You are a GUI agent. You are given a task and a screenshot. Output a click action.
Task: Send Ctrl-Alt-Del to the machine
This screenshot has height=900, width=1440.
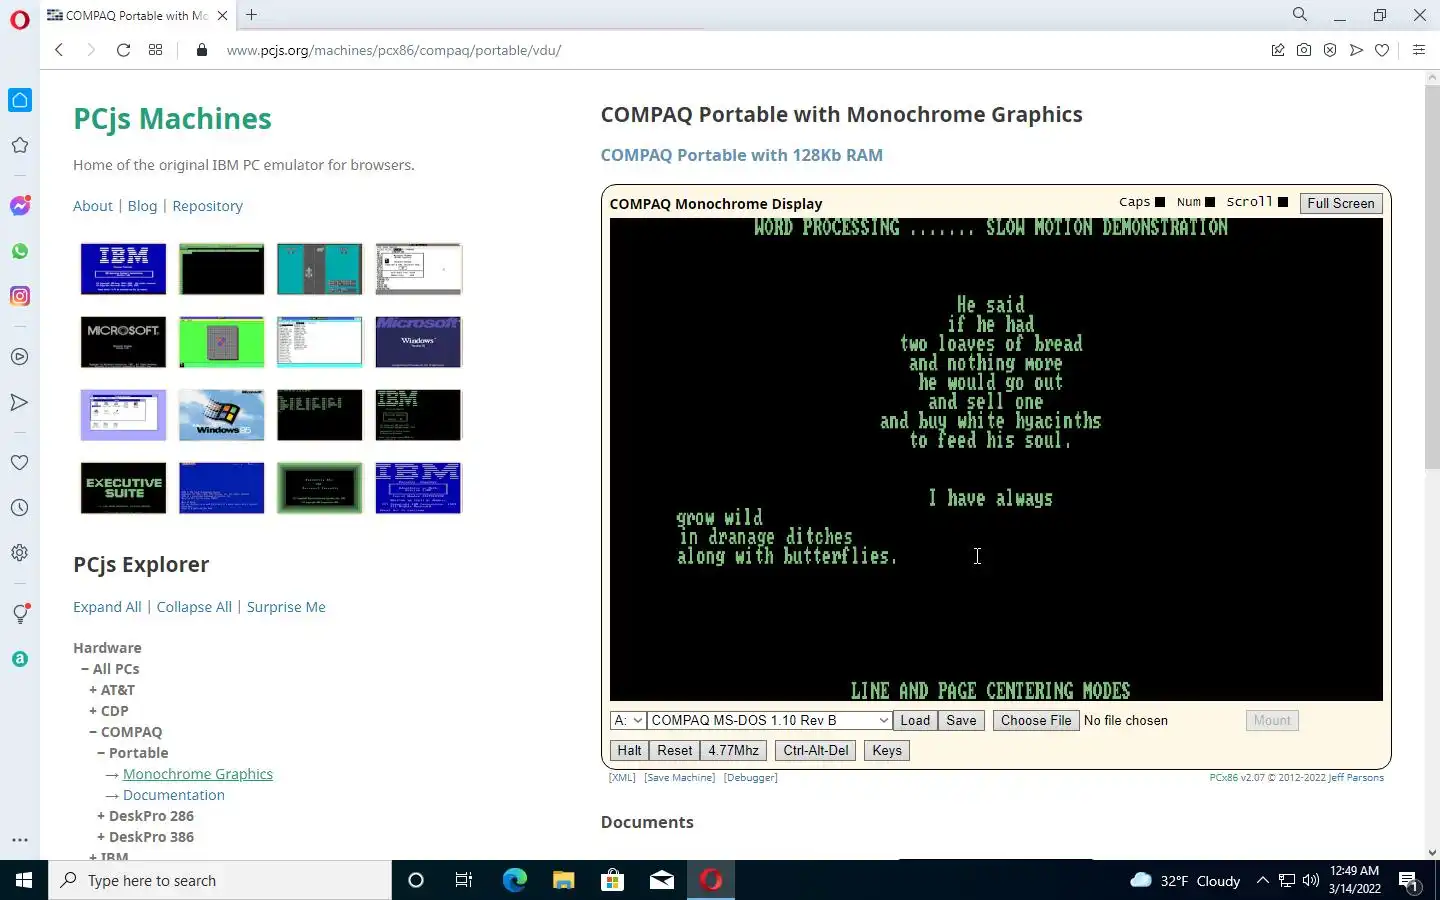tap(815, 750)
